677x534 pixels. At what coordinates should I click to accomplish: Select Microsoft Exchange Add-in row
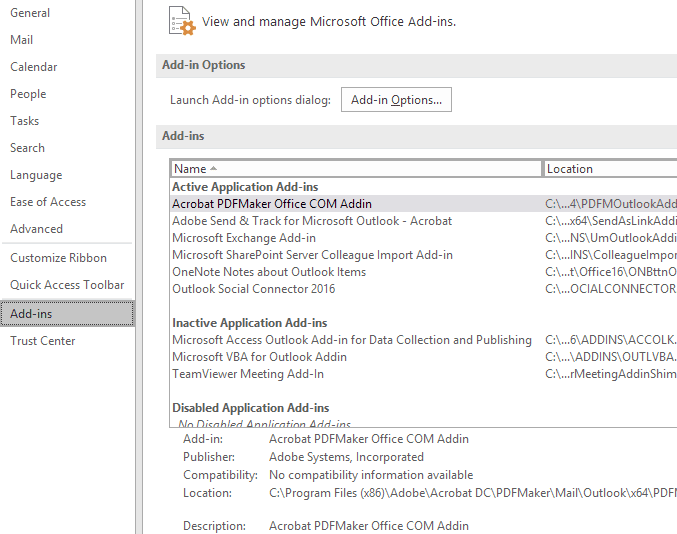tap(244, 238)
